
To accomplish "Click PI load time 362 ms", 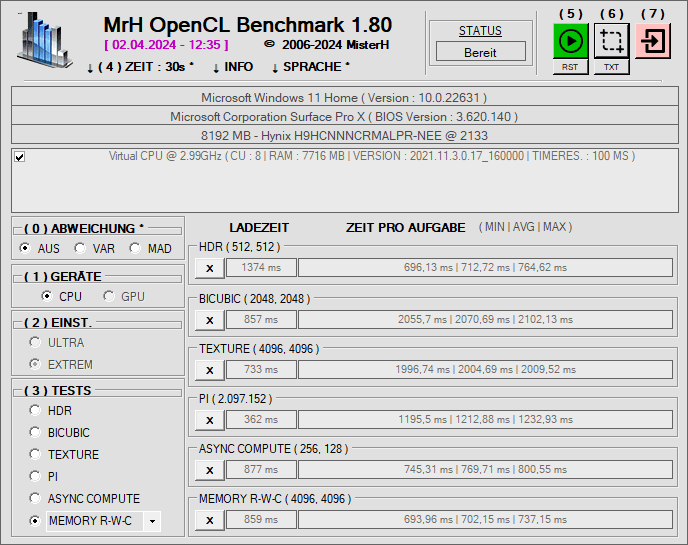I will click(261, 420).
